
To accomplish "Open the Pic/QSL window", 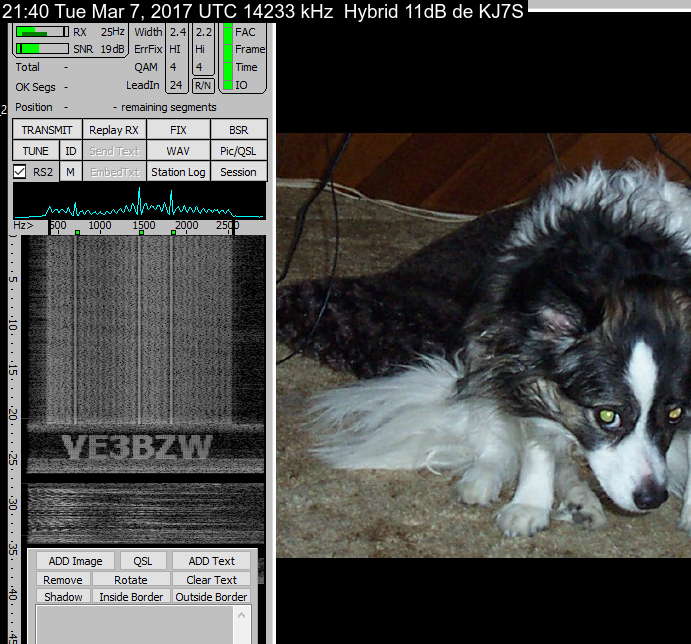I will click(238, 151).
